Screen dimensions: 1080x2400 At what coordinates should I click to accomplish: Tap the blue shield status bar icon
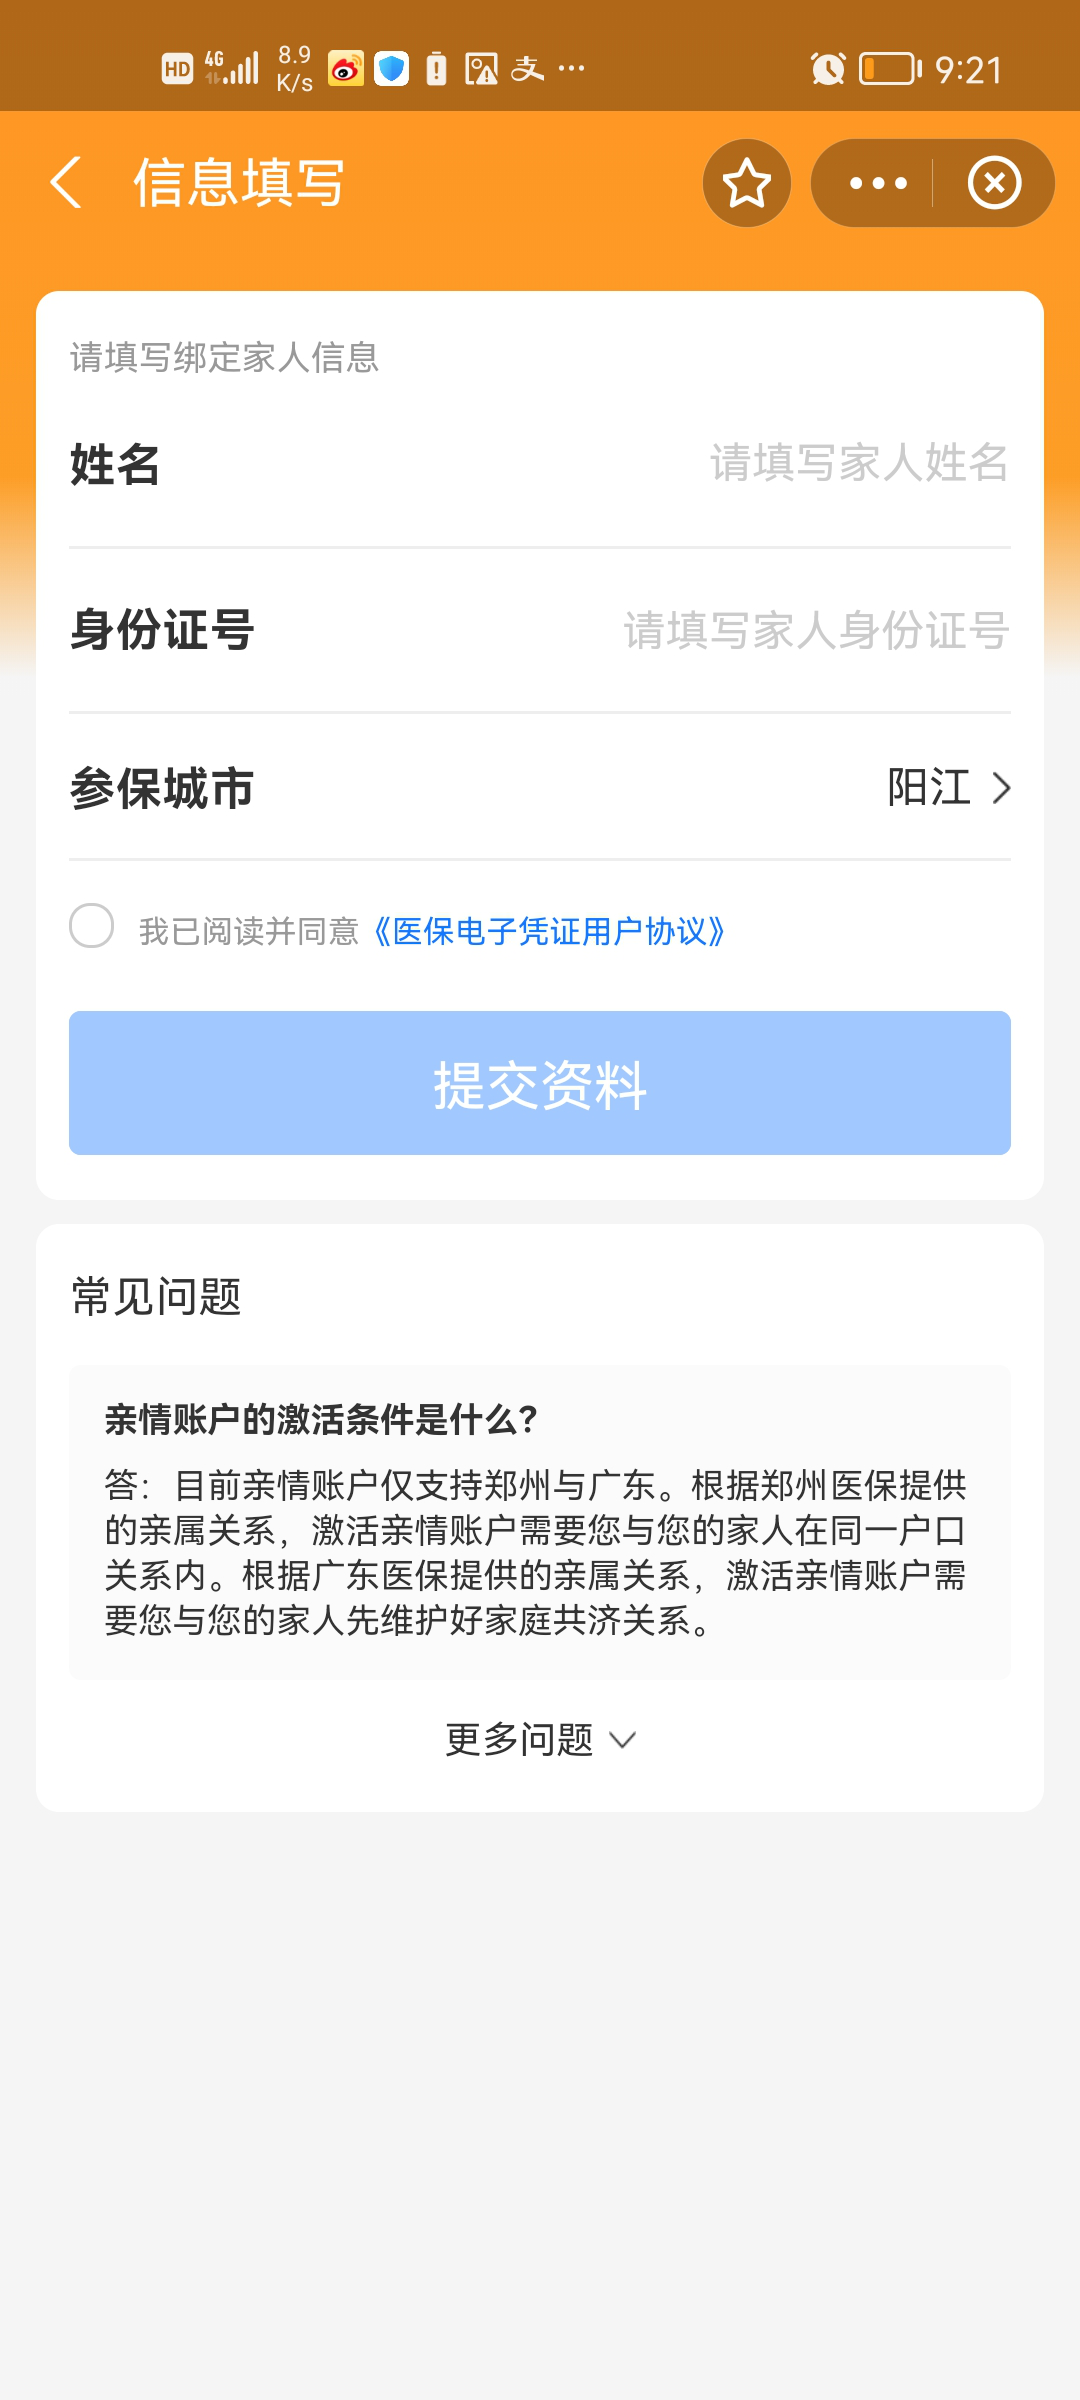(391, 69)
